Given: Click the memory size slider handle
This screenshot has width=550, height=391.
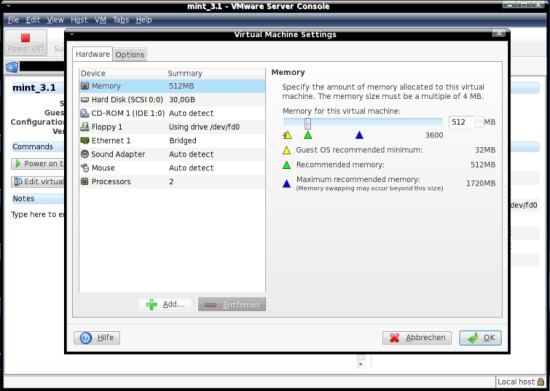Looking at the screenshot, I should tap(307, 123).
